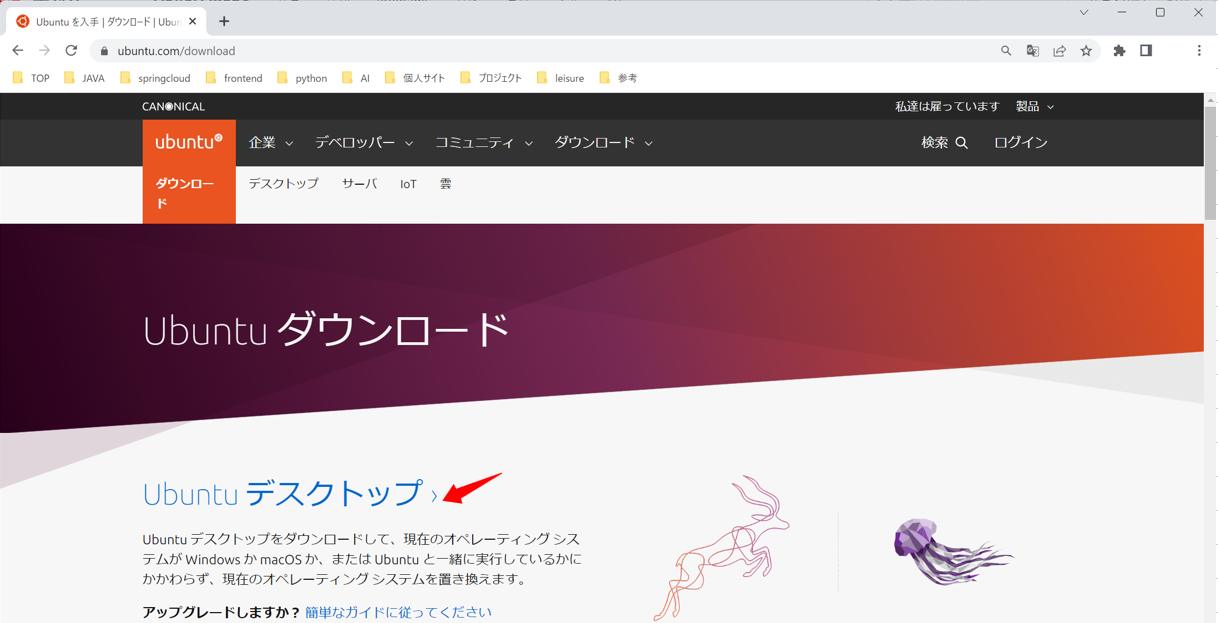Open the プロジェクト bookmark folder

(491, 78)
